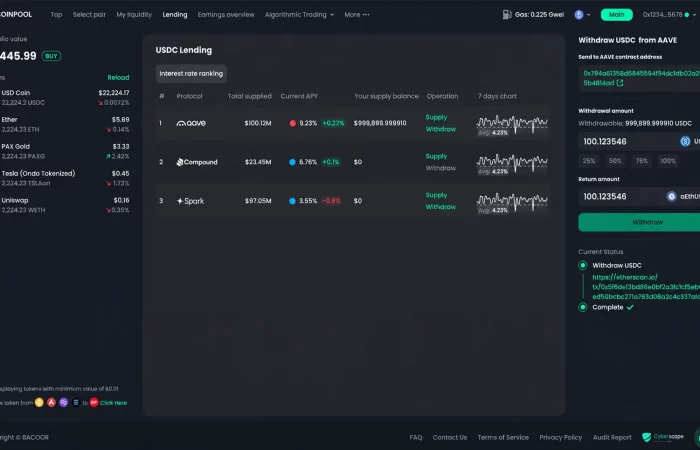Screen dimensions: 700x450
Task: Click the Withdraw USDC status indicator
Action: coord(583,266)
